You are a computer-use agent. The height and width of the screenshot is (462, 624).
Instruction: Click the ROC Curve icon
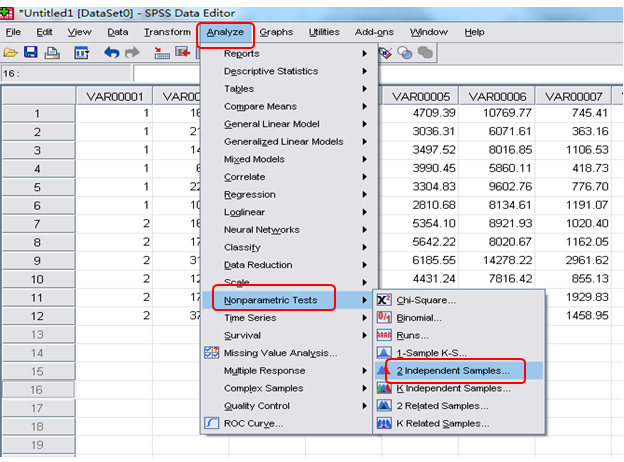[x=211, y=423]
